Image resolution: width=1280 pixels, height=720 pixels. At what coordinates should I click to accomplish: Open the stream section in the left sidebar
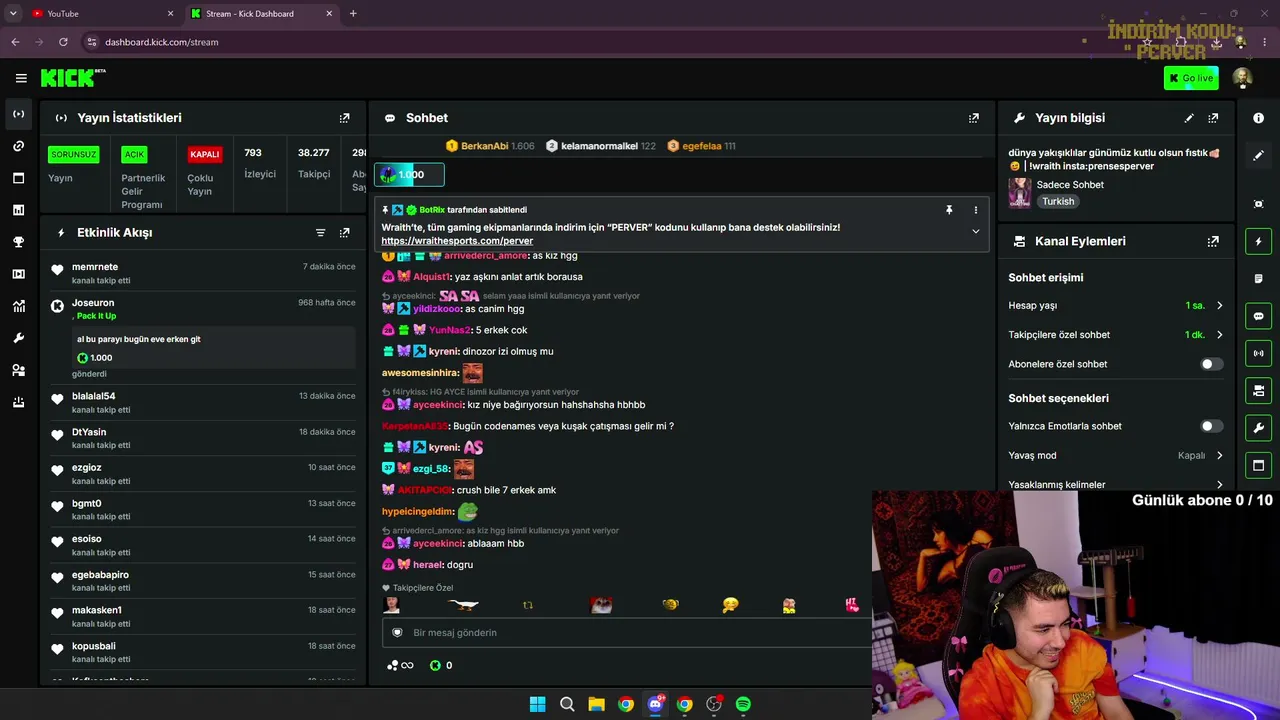click(18, 114)
